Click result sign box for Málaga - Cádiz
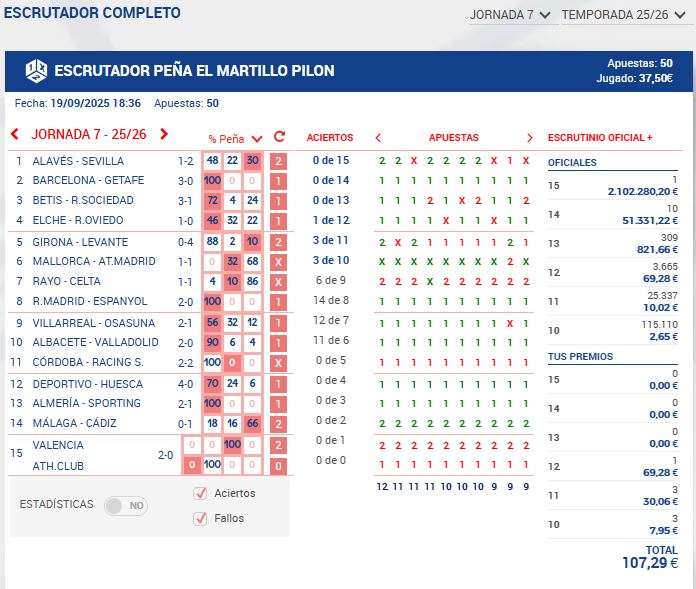The width and height of the screenshot is (696, 589). click(x=278, y=424)
